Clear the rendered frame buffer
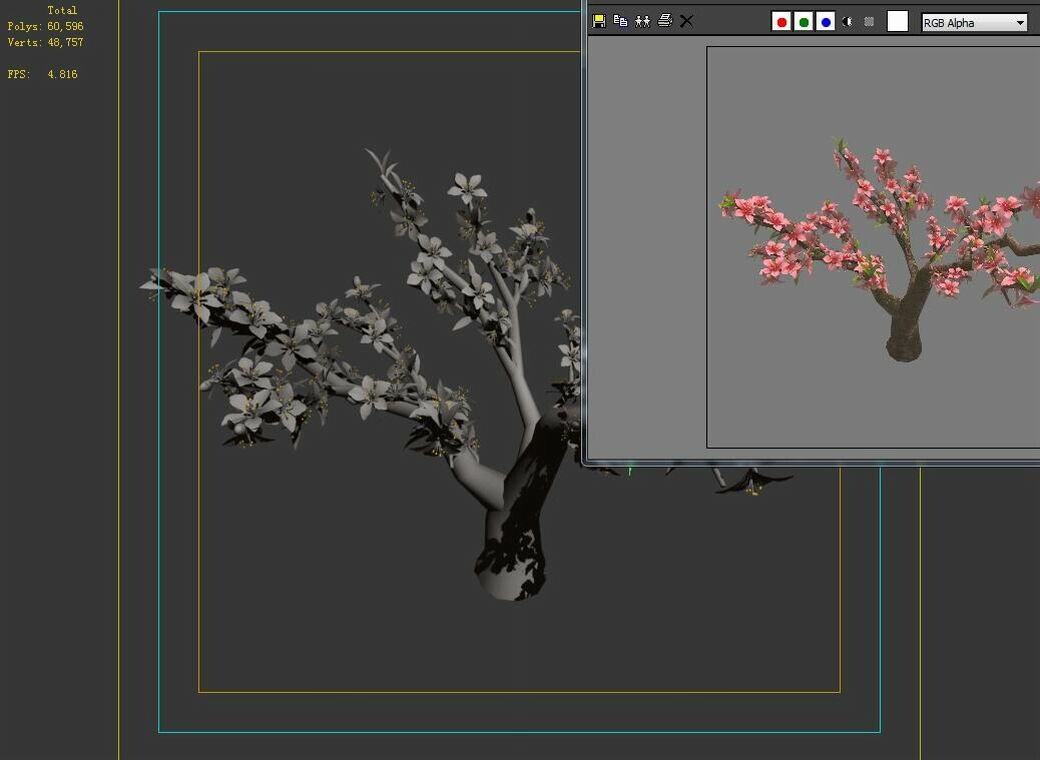 (x=686, y=21)
